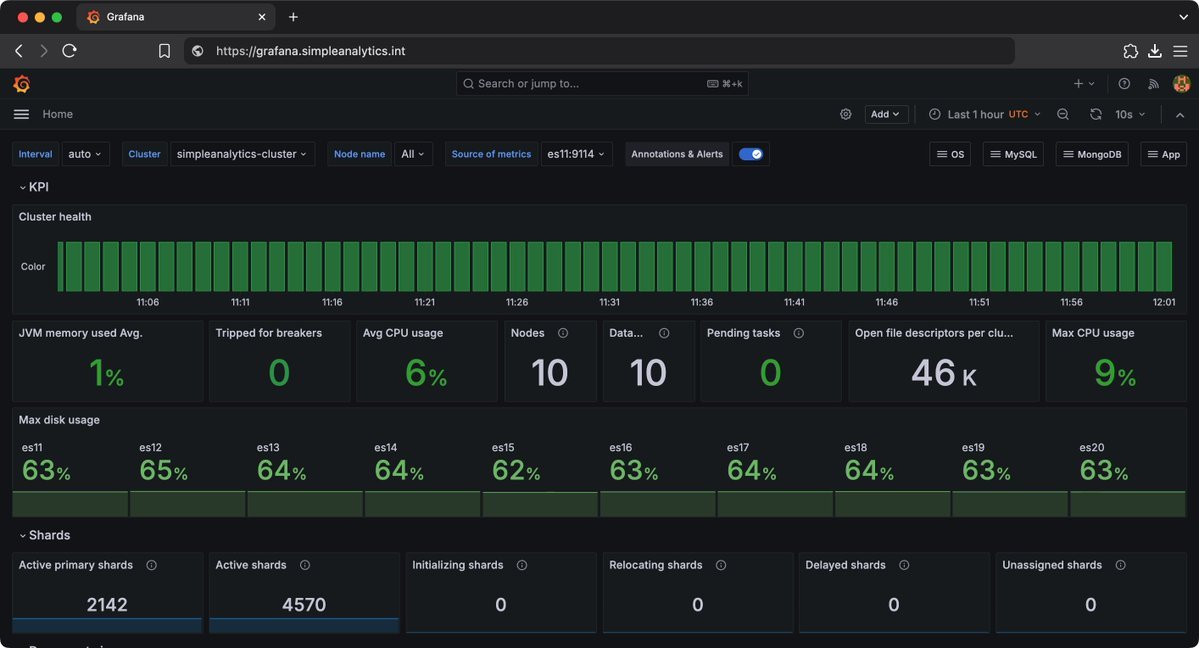
Task: Open the Last 1 hour time picker
Action: [x=983, y=114]
